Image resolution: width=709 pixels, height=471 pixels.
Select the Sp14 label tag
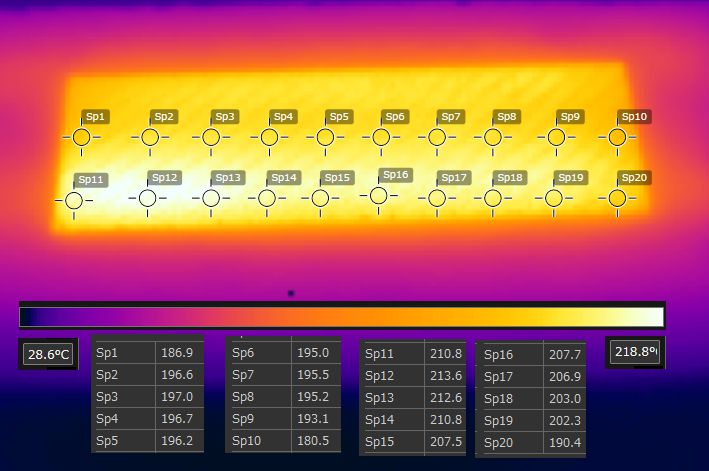[x=284, y=178]
